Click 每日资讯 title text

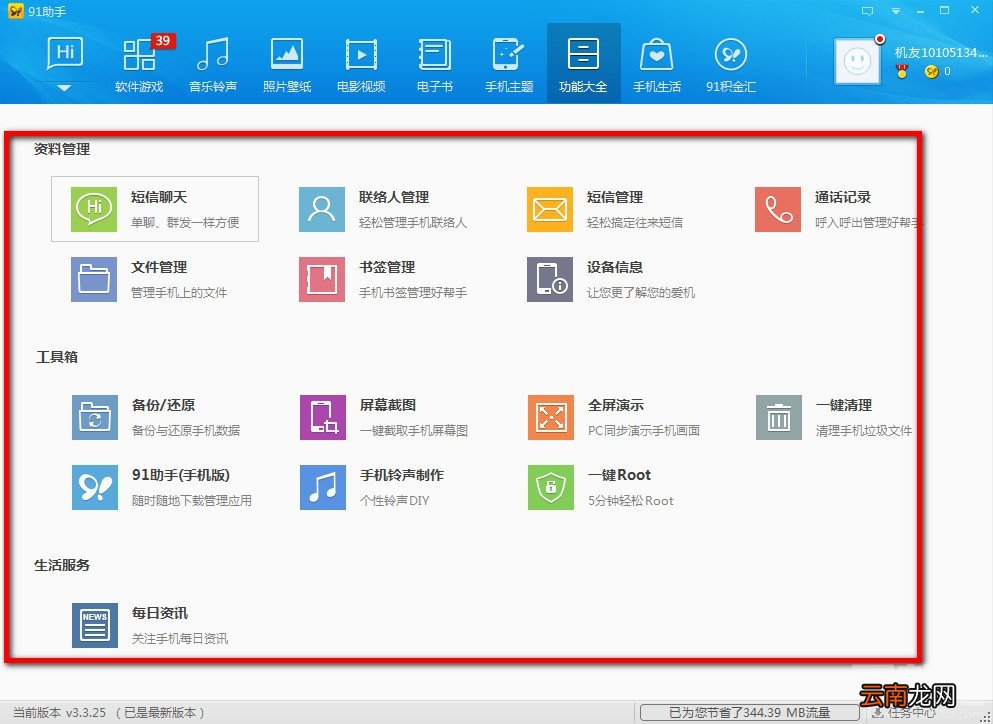pos(160,613)
